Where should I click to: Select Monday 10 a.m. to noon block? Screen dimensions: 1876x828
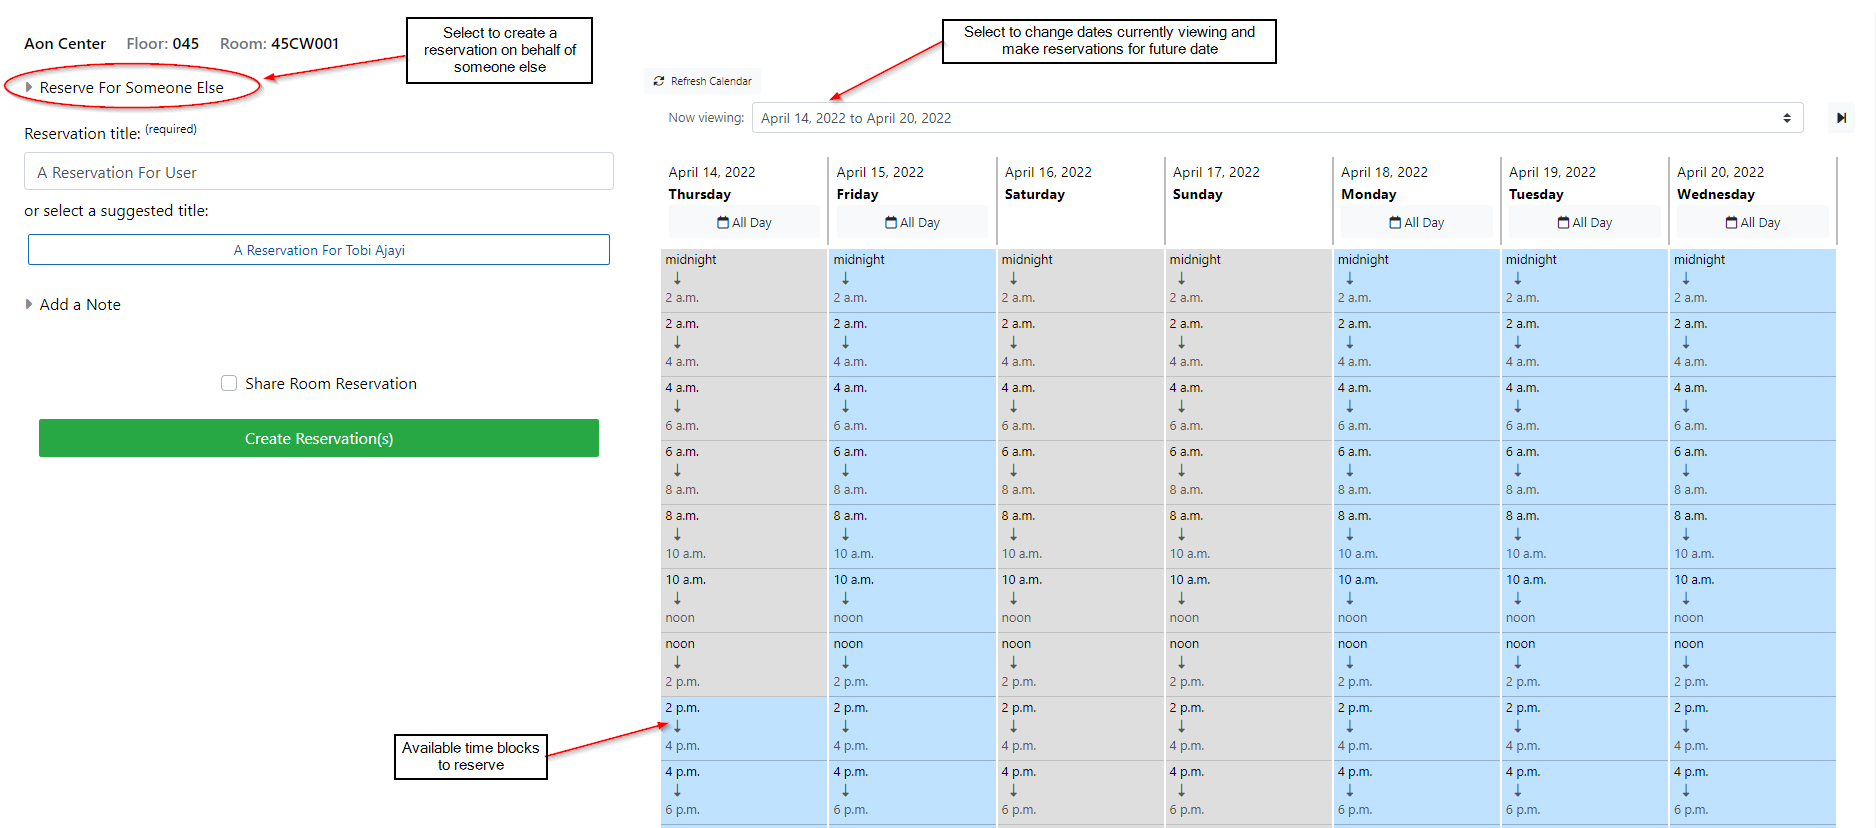coord(1416,600)
